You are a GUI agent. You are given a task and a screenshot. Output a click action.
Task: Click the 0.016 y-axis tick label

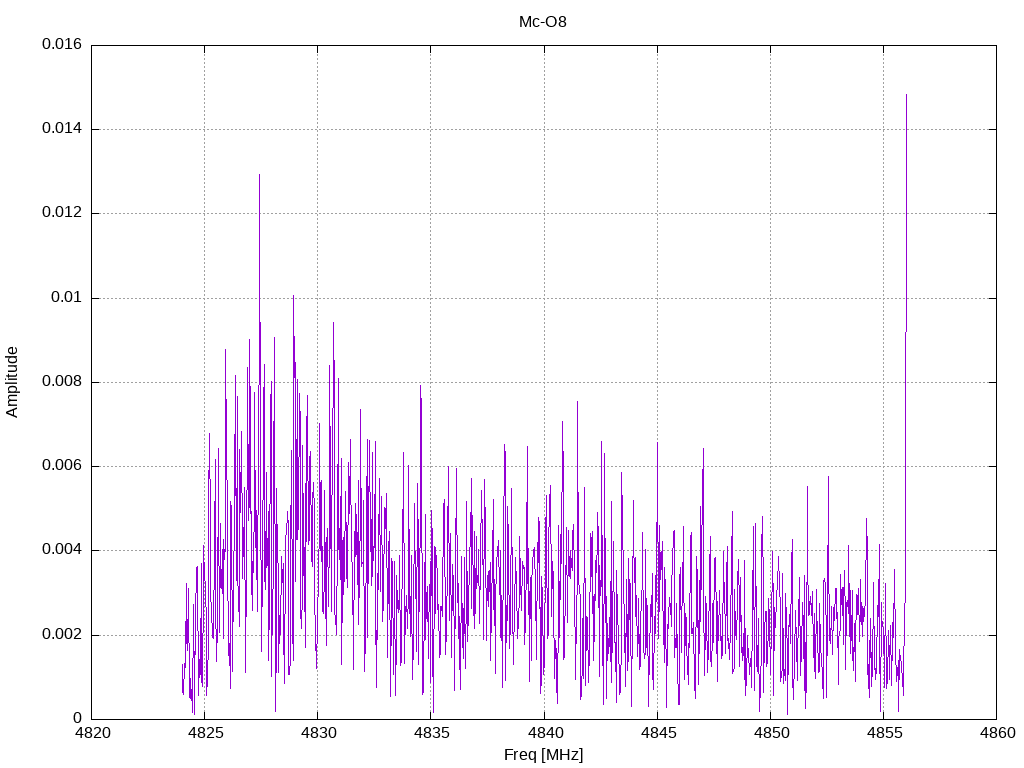[62, 44]
